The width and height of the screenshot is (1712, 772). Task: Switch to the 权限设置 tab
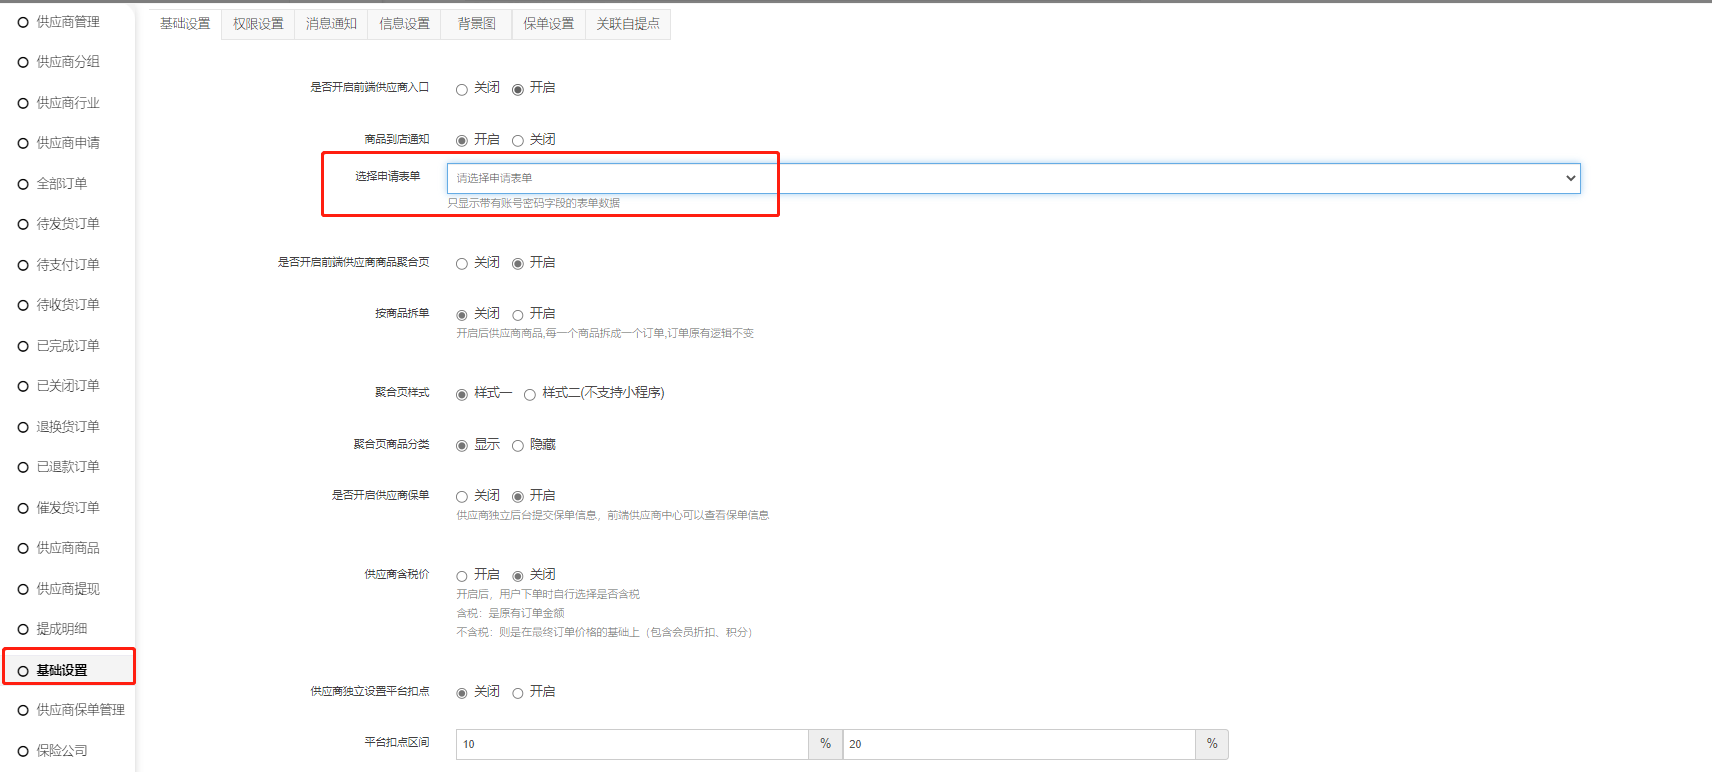coord(258,24)
